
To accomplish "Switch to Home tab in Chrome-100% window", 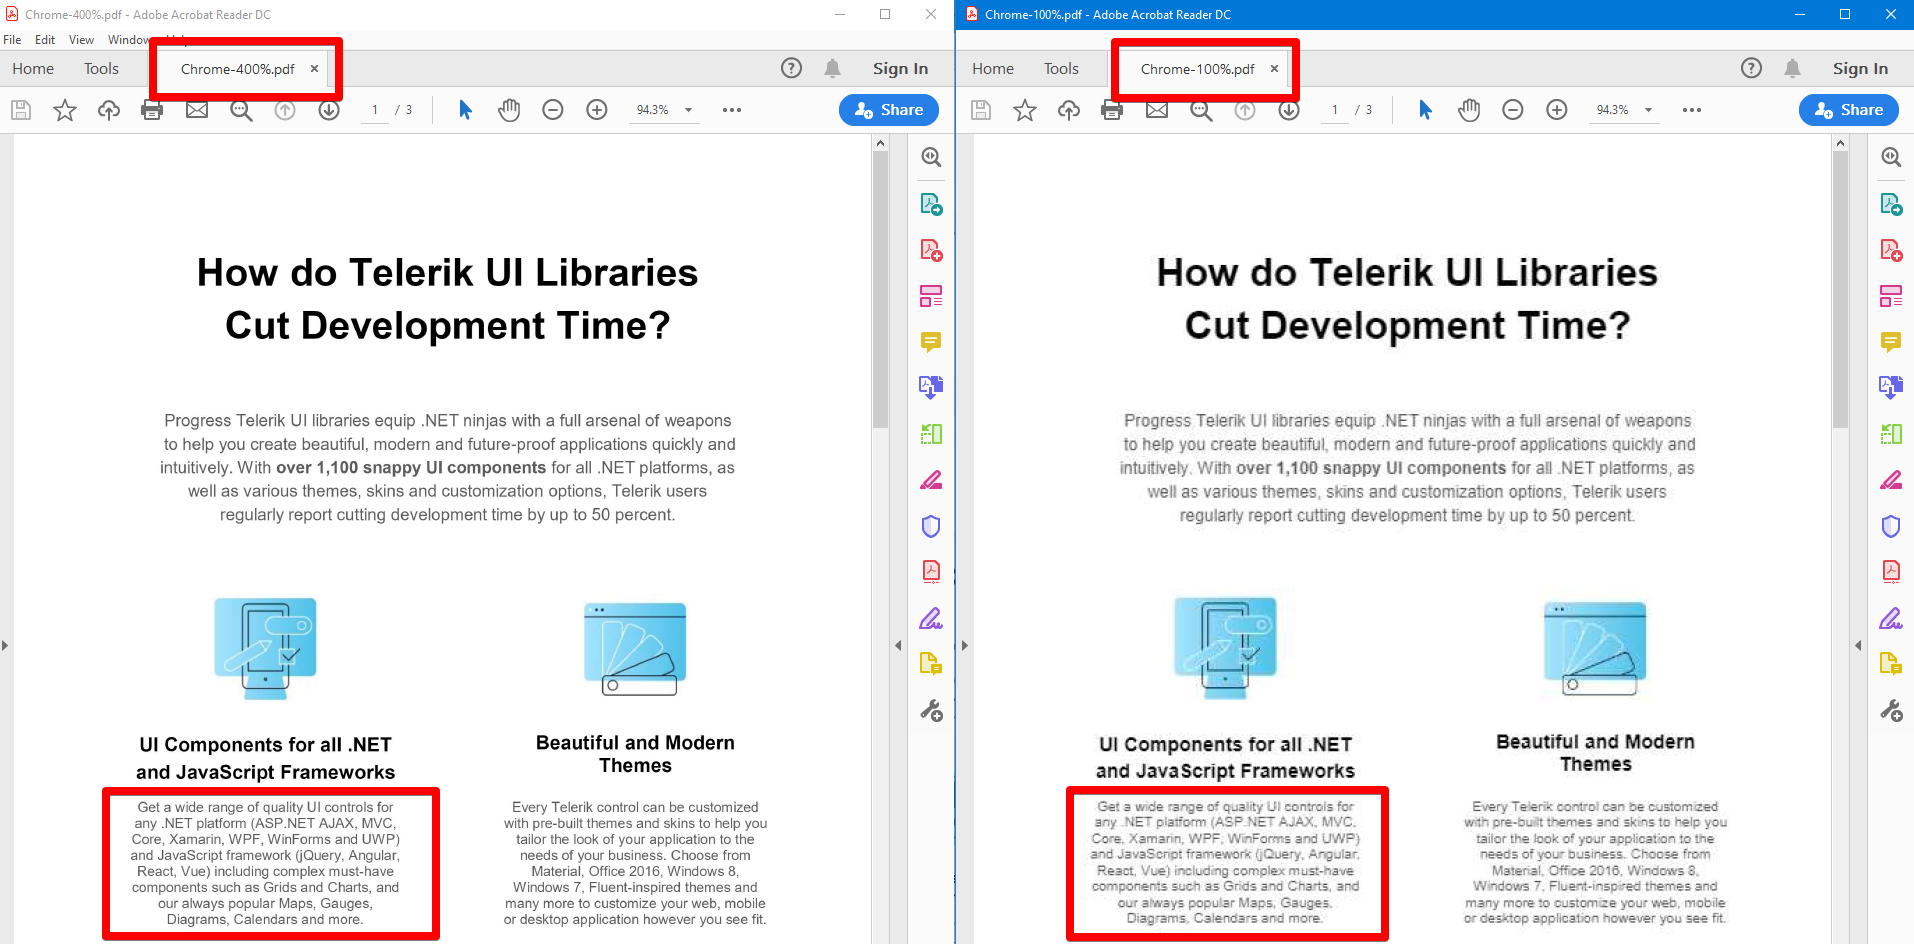I will pos(993,68).
